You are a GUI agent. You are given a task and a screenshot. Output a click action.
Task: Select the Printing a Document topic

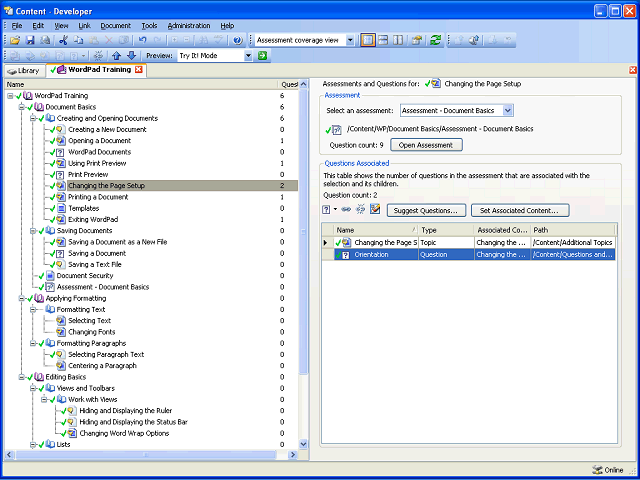pyautogui.click(x=98, y=197)
